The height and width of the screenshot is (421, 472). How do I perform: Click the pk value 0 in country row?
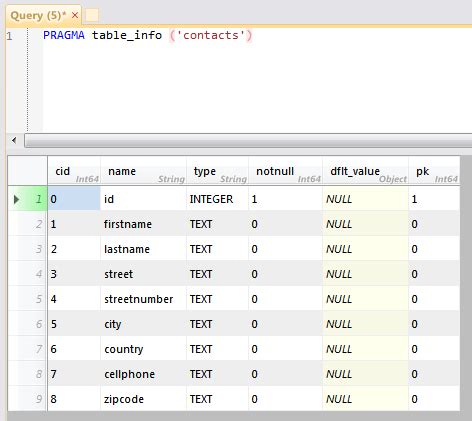[434, 349]
